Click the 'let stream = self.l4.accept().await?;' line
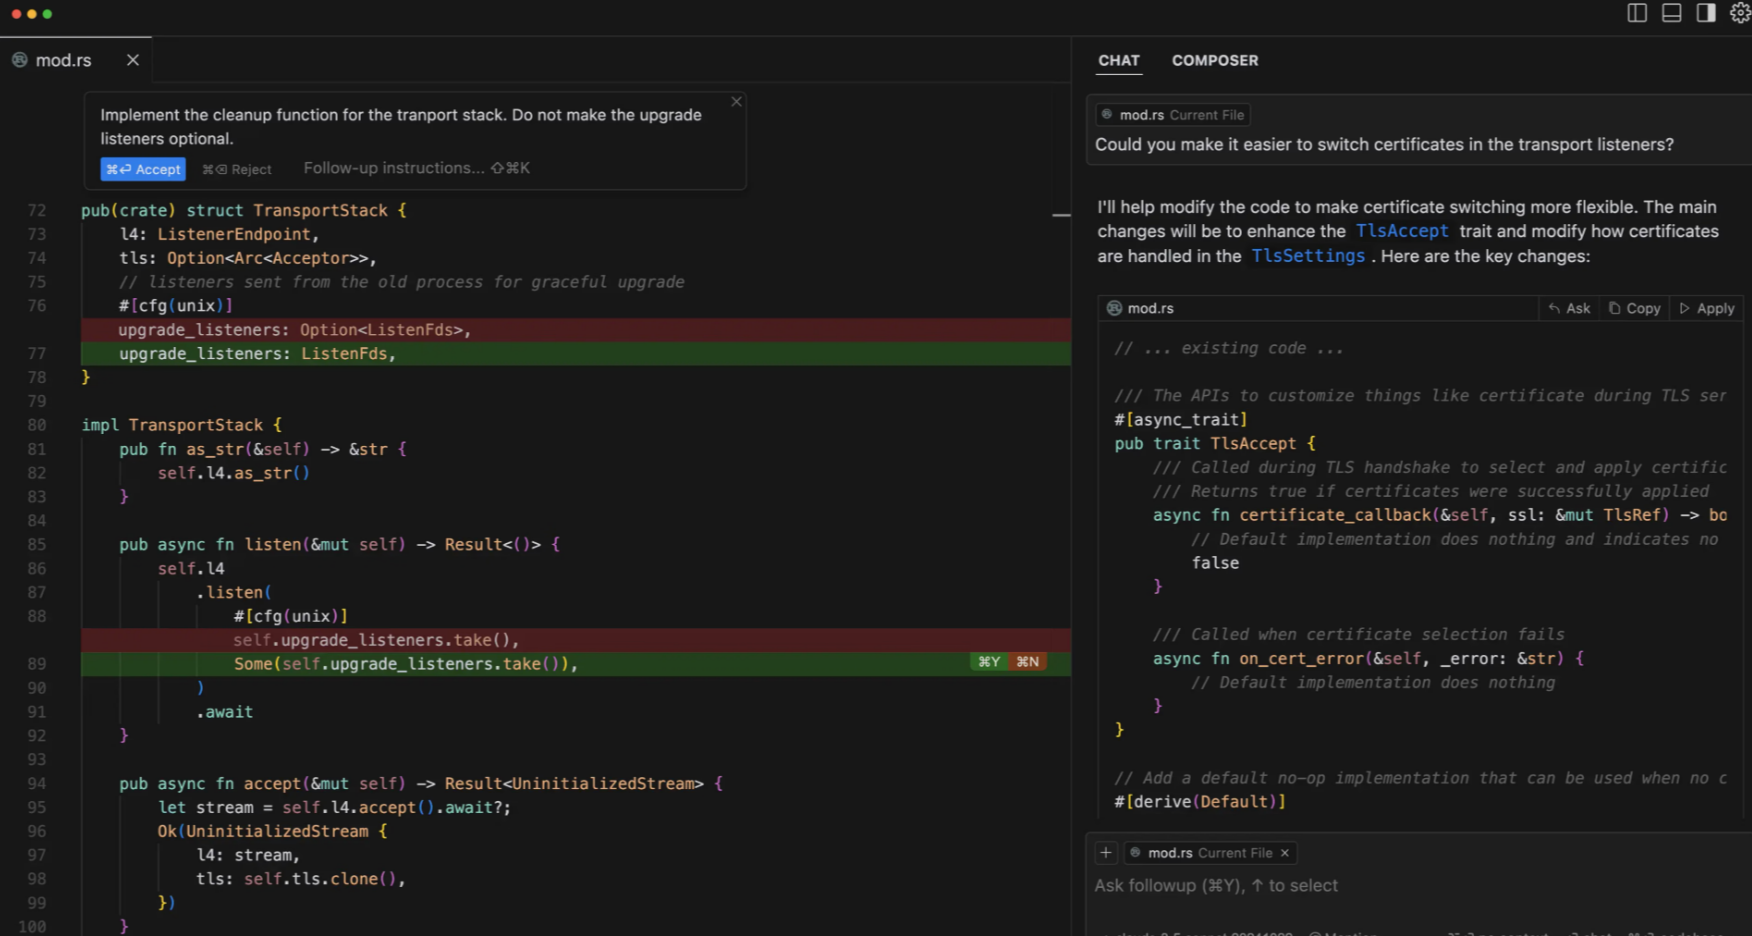 tap(334, 807)
